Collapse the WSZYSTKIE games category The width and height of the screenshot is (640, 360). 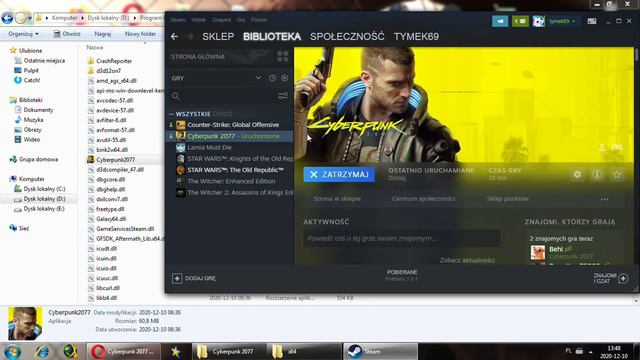(171, 114)
